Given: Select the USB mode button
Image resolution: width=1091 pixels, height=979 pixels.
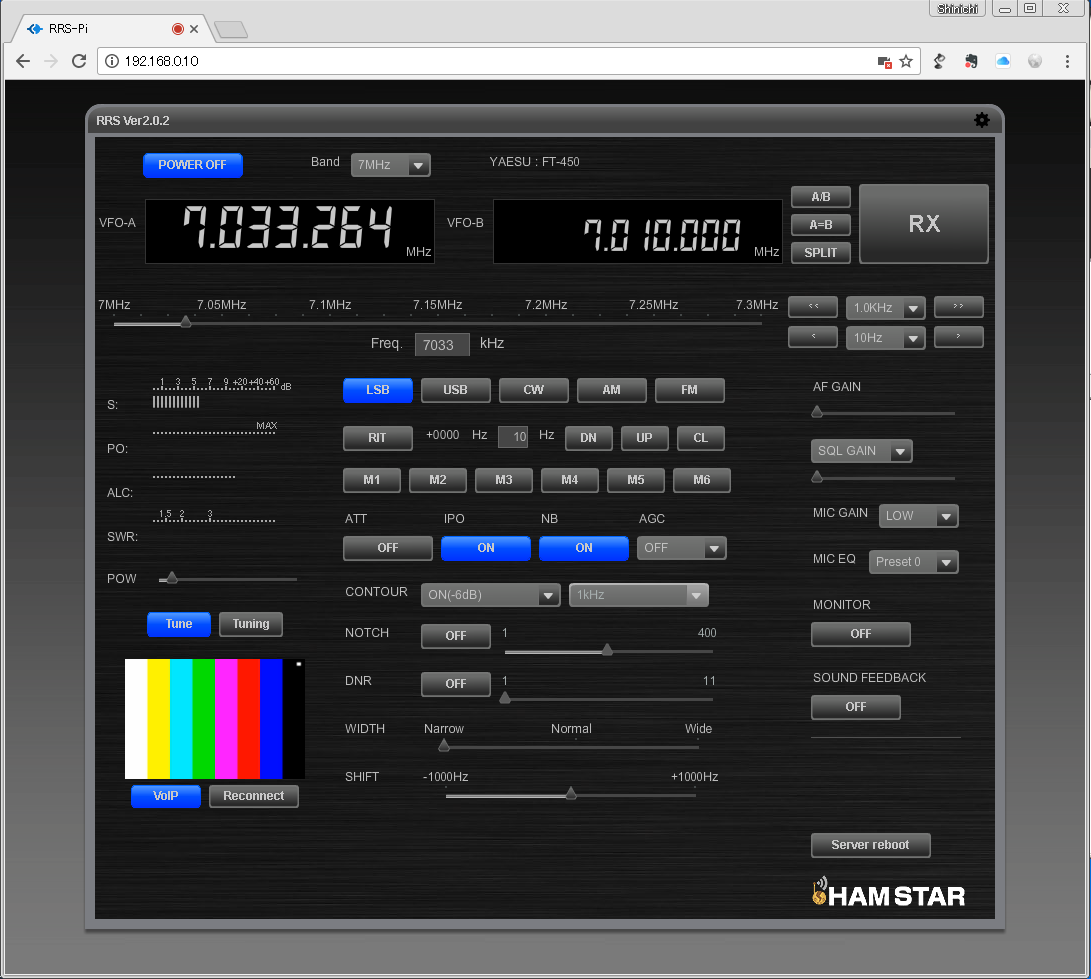Looking at the screenshot, I should [455, 390].
